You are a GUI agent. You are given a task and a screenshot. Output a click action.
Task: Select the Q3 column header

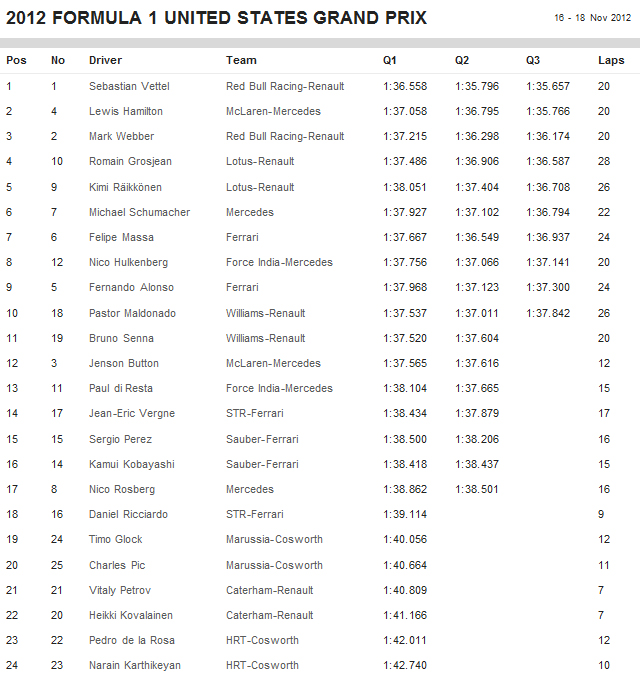pyautogui.click(x=533, y=60)
